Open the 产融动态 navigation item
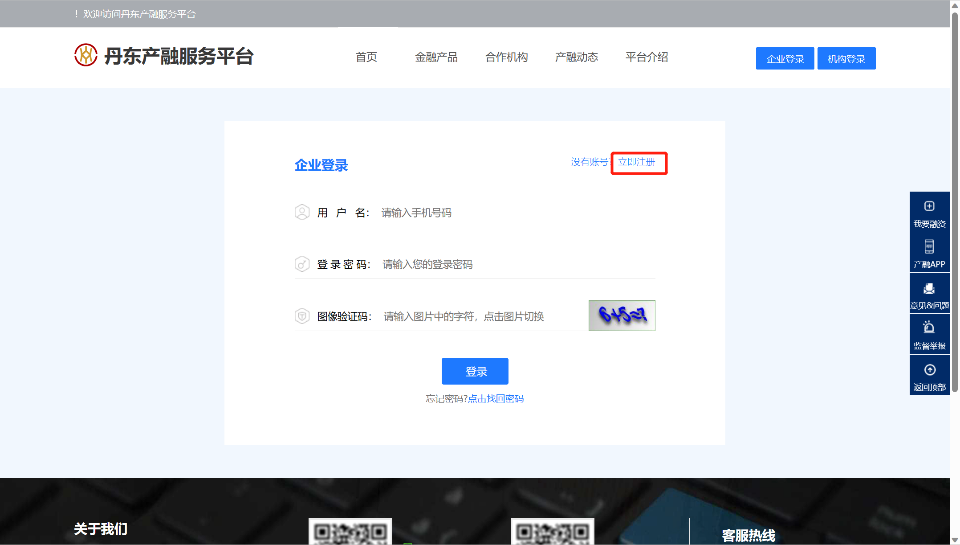 [576, 57]
